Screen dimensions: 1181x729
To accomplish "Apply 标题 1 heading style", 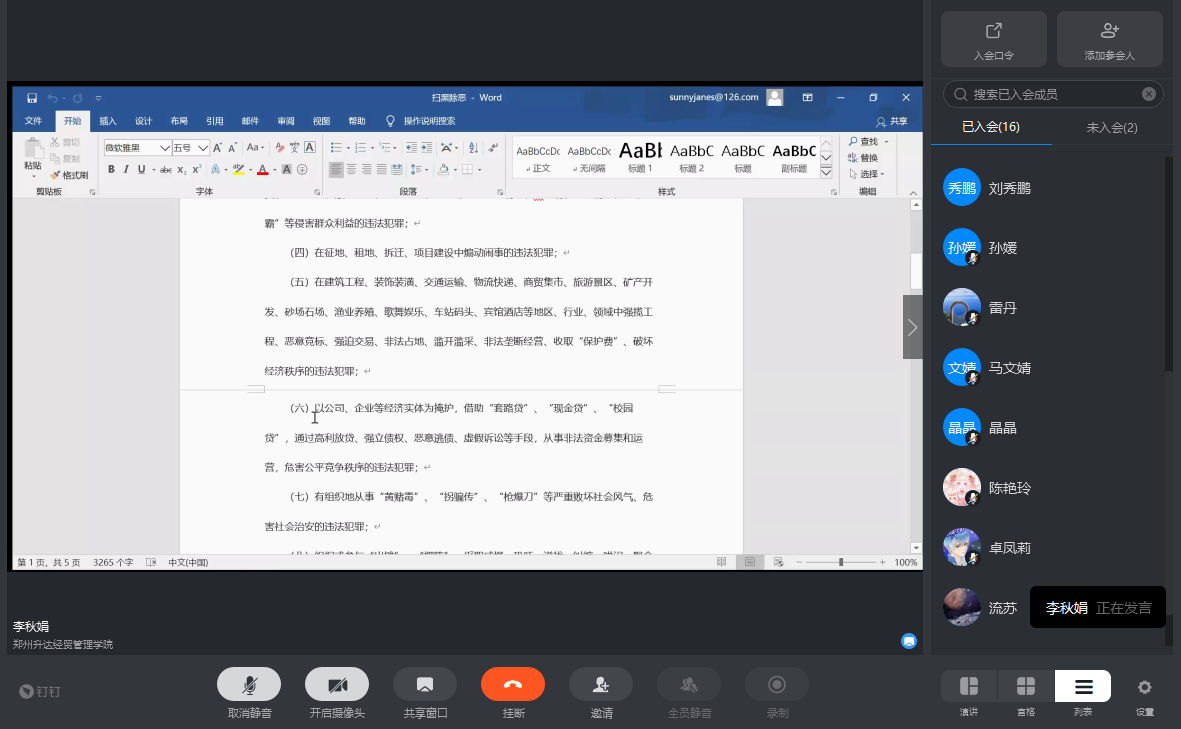I will 640,157.
